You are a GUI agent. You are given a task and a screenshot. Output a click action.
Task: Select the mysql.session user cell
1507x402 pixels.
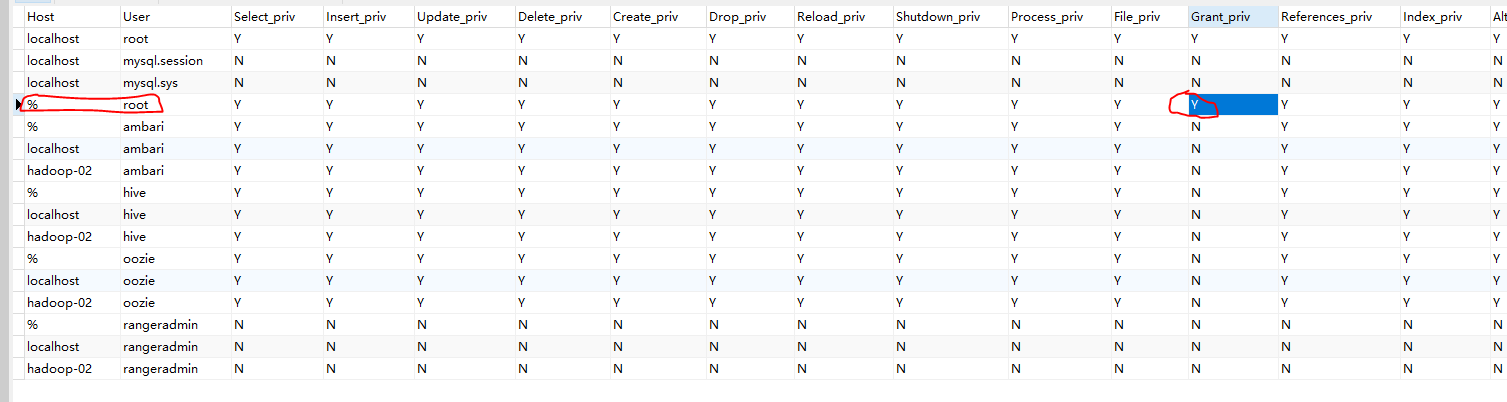pyautogui.click(x=174, y=61)
